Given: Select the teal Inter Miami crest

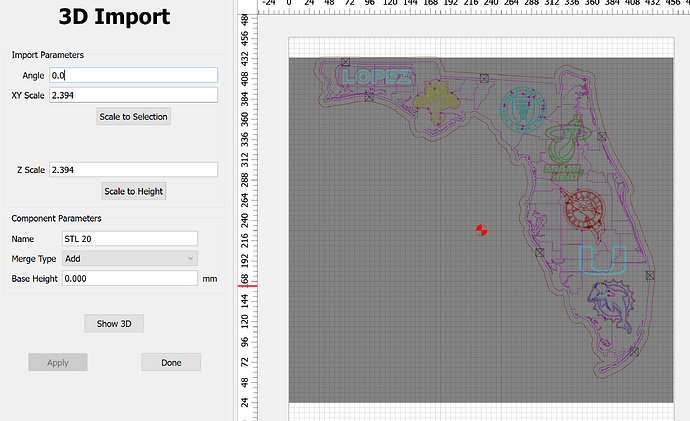Looking at the screenshot, I should coord(520,108).
